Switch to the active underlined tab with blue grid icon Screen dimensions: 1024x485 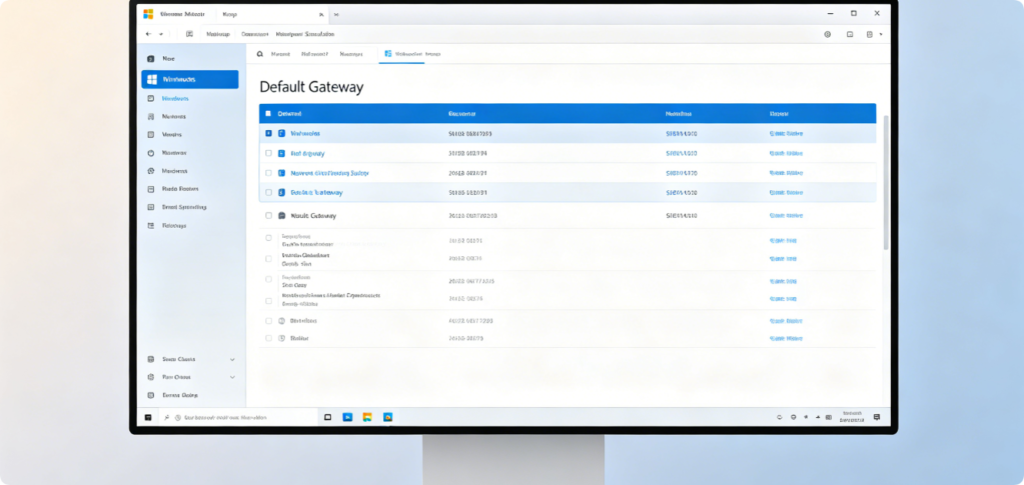(x=413, y=54)
